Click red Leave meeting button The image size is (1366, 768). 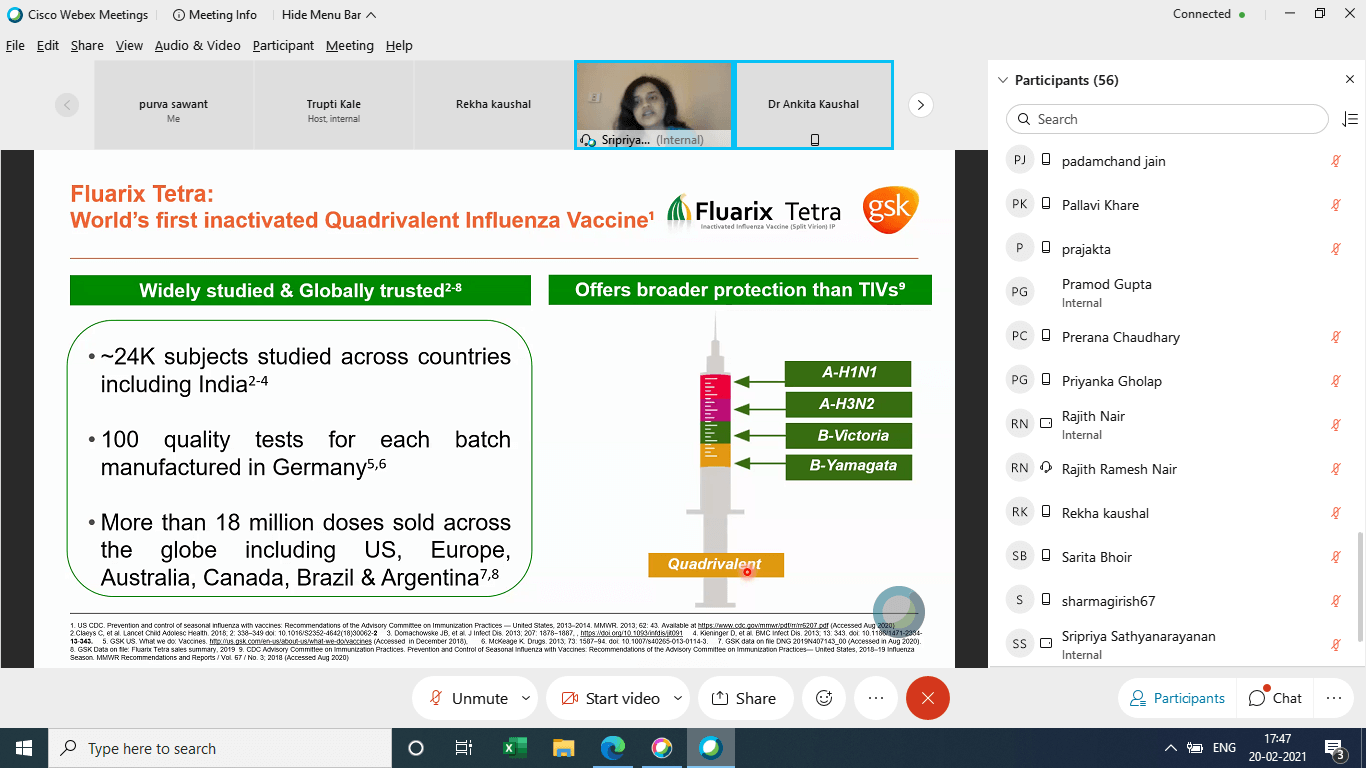tap(927, 698)
